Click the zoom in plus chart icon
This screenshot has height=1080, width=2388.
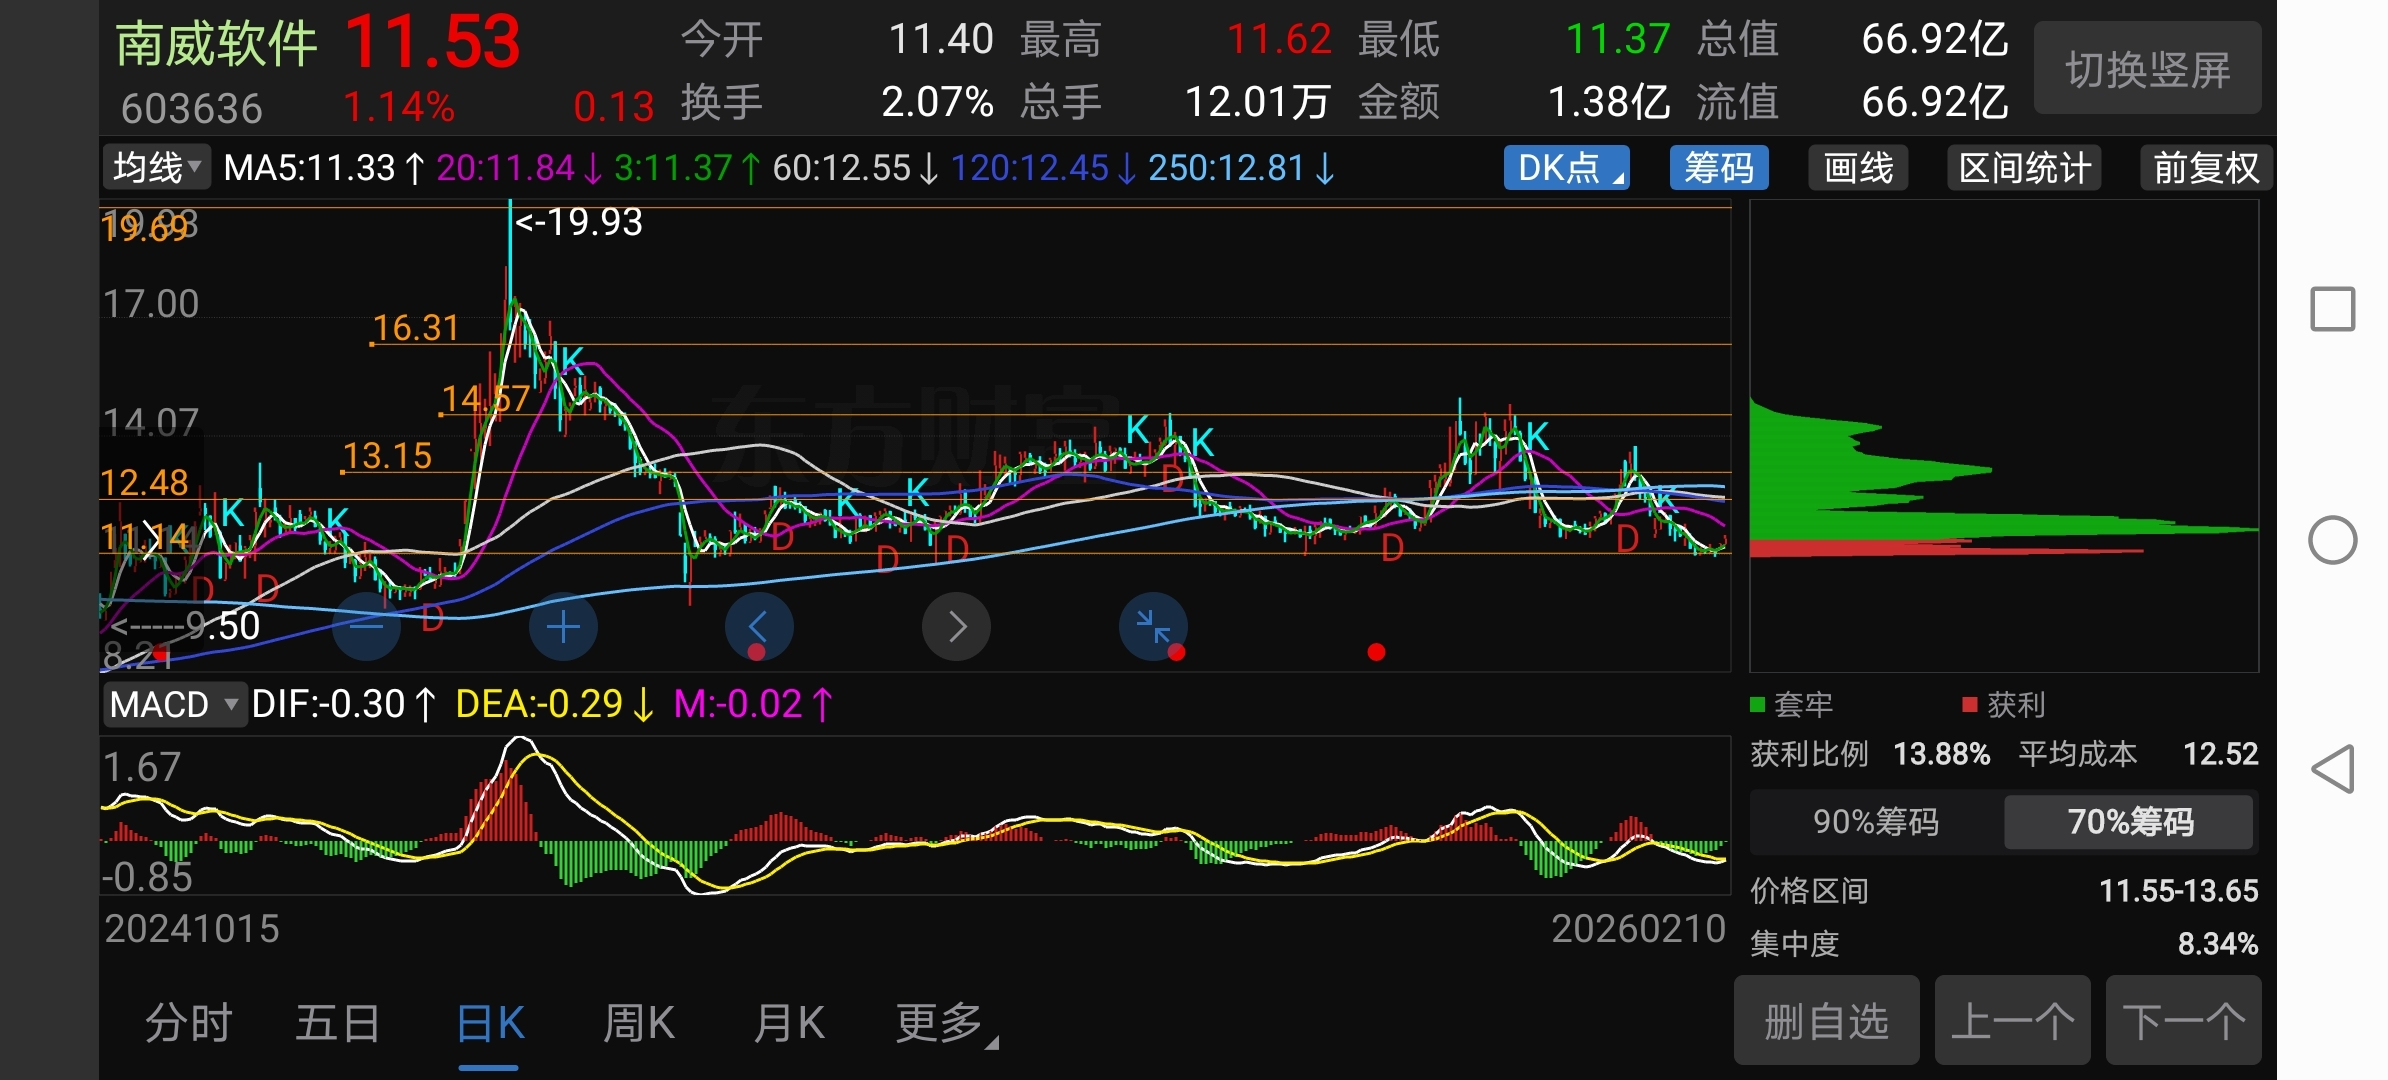click(563, 627)
